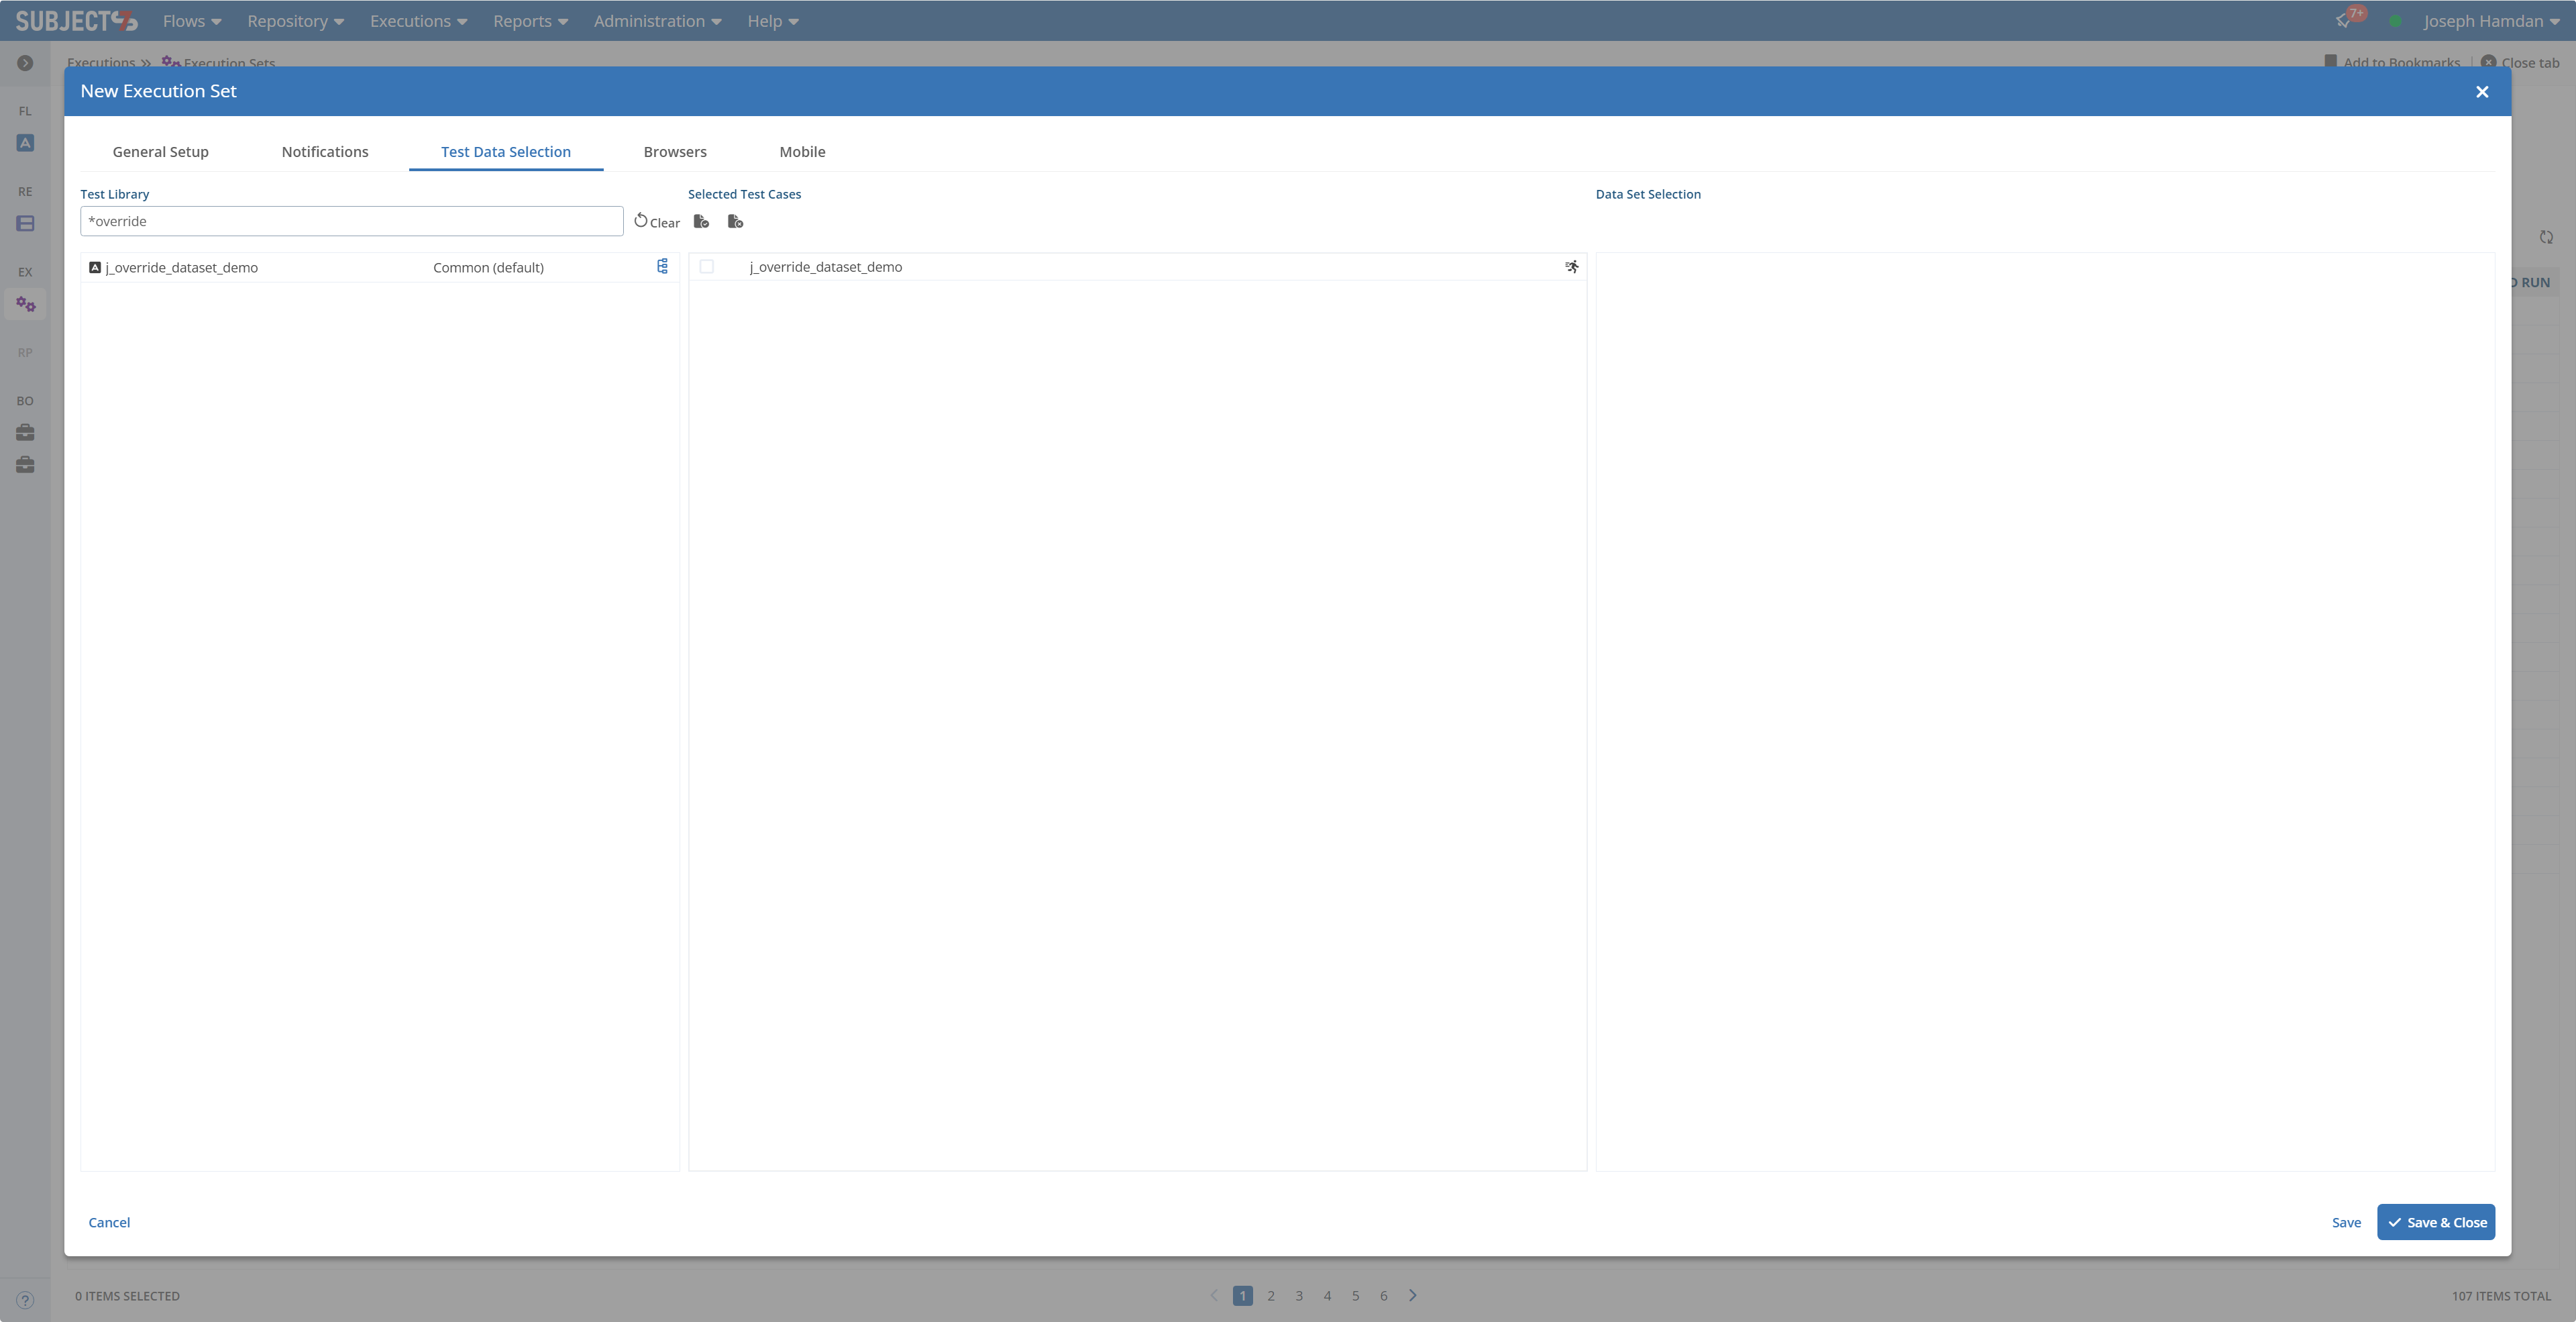Switch to the General Setup tab
This screenshot has height=1322, width=2576.
[160, 152]
